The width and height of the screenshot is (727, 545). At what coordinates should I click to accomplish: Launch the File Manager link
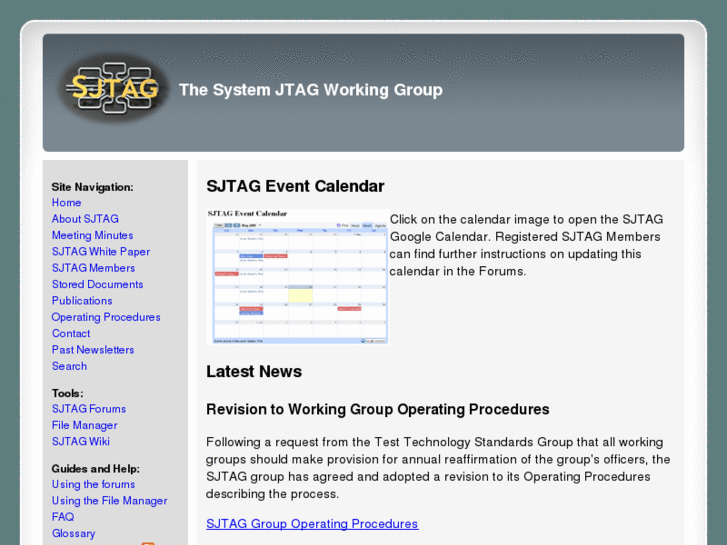pyautogui.click(x=84, y=425)
